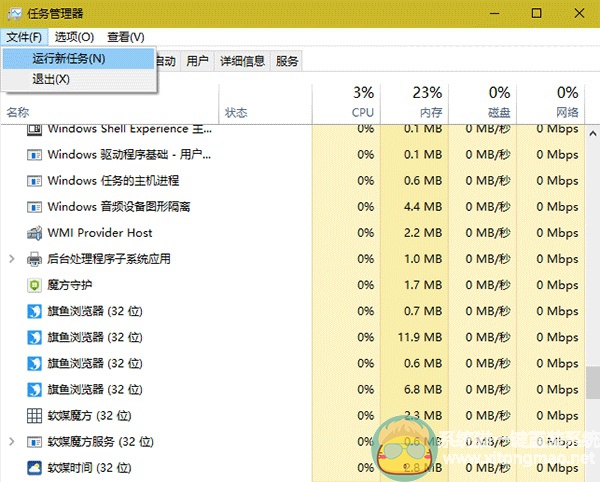The width and height of the screenshot is (600, 482).
Task: Select the Windows 任务的主机进程 name
Action: click(x=113, y=181)
